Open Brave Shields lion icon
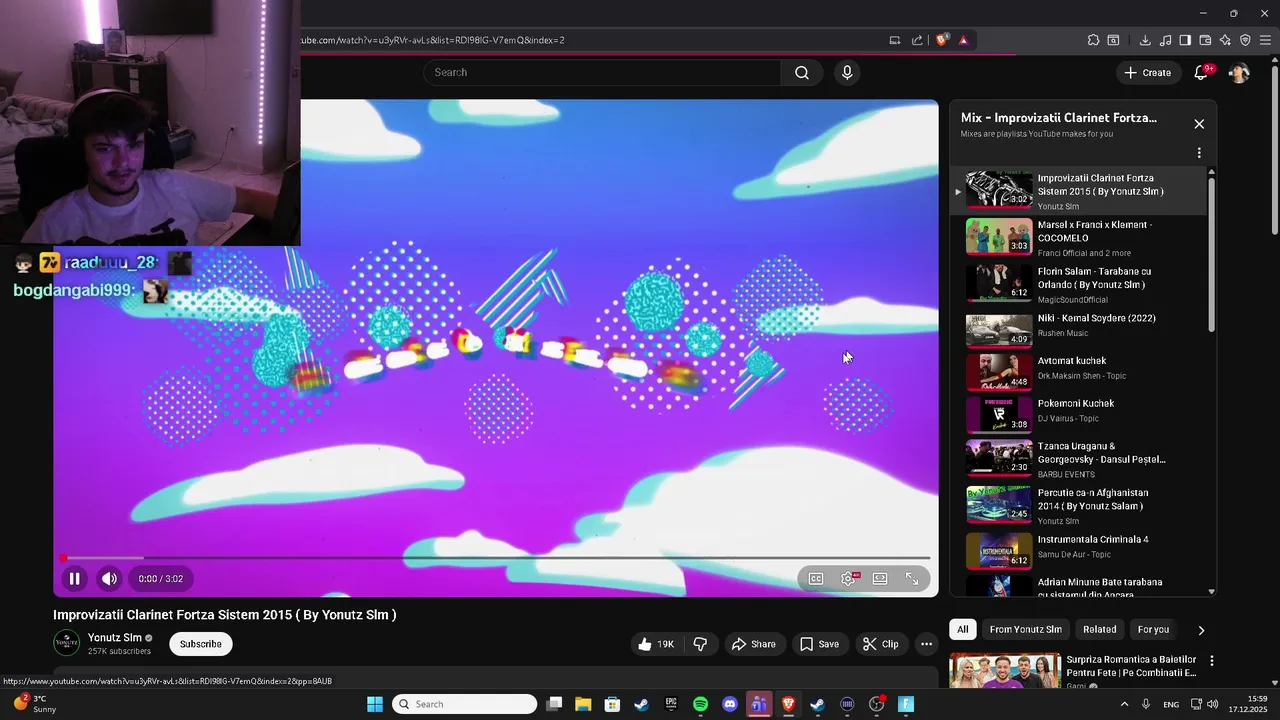The width and height of the screenshot is (1280, 720). point(942,40)
